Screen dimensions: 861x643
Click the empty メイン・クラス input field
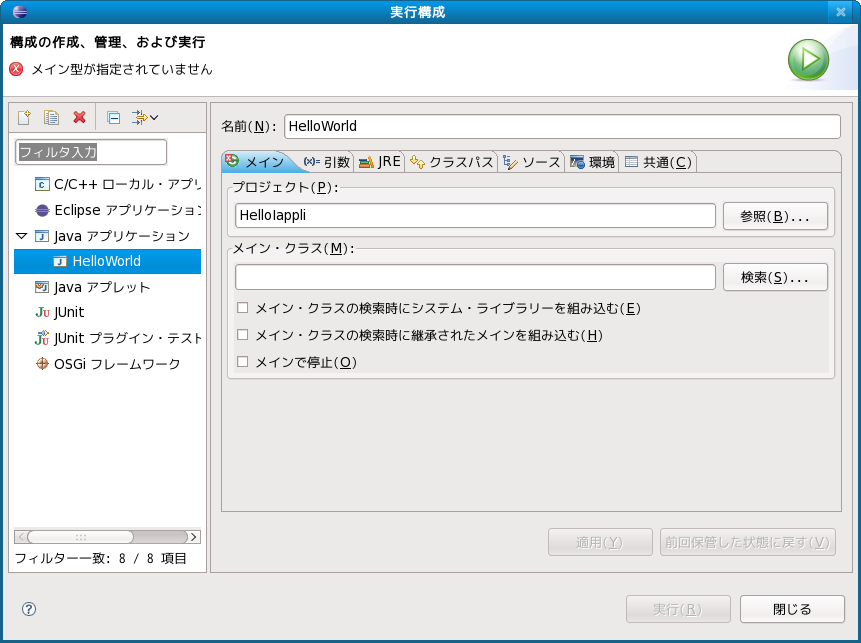[476, 277]
